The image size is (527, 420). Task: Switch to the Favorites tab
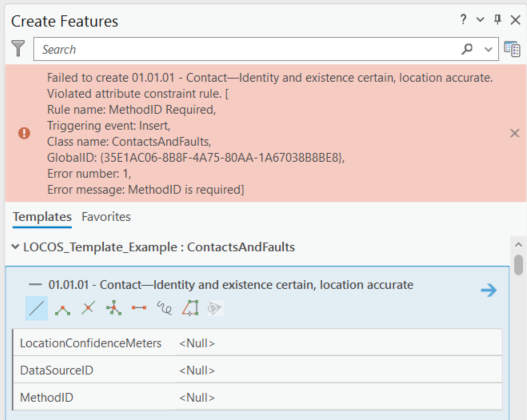[106, 217]
